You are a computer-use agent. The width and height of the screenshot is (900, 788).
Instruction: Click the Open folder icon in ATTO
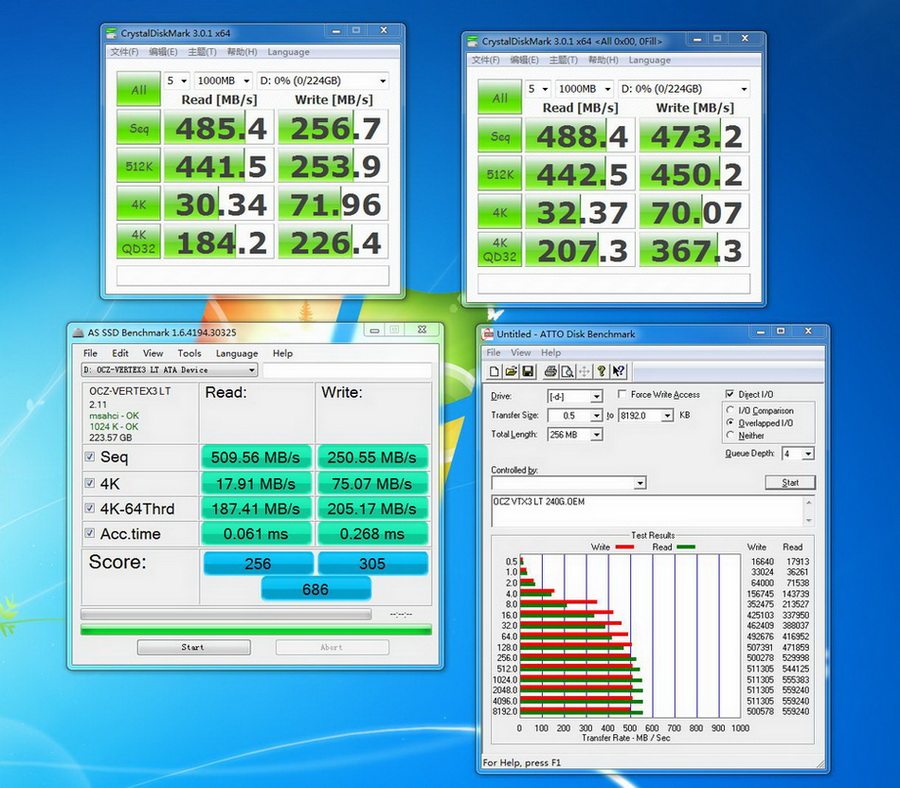coord(511,372)
